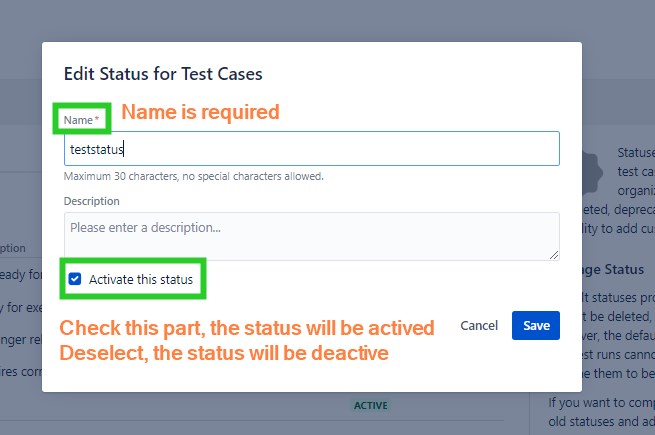Click the Name required field label
655x435 pixels.
[x=79, y=120]
